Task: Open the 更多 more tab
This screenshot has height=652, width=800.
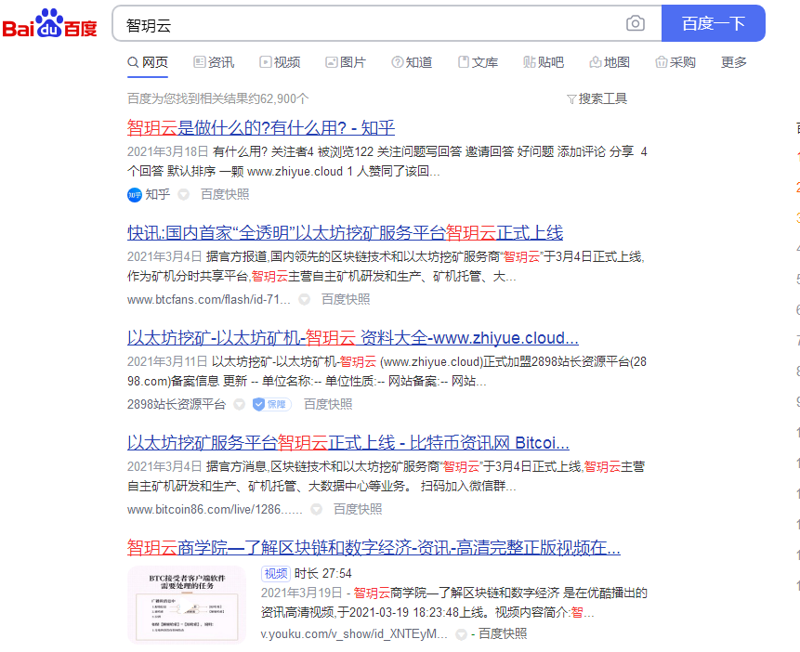Action: (x=734, y=62)
